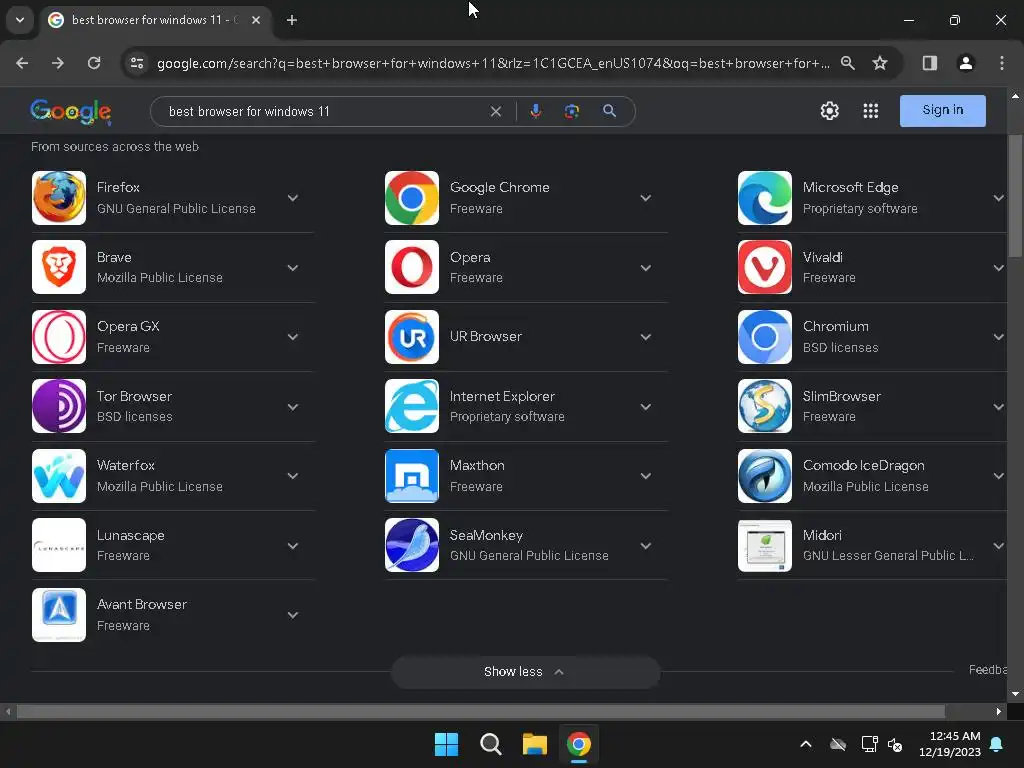The image size is (1024, 768).
Task: Go forward one page
Action: (58, 63)
